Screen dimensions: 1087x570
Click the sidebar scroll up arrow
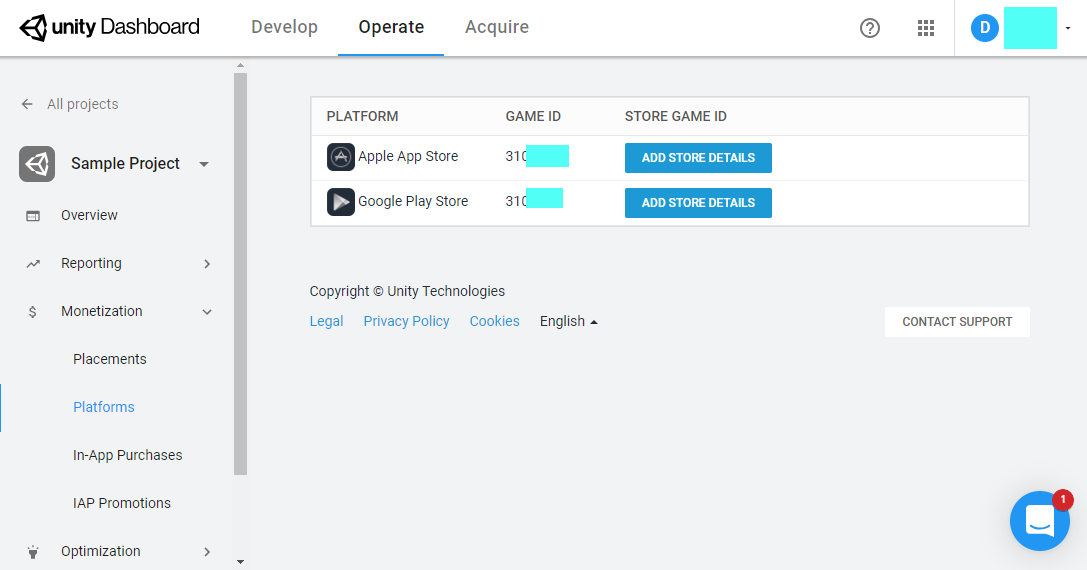[241, 66]
